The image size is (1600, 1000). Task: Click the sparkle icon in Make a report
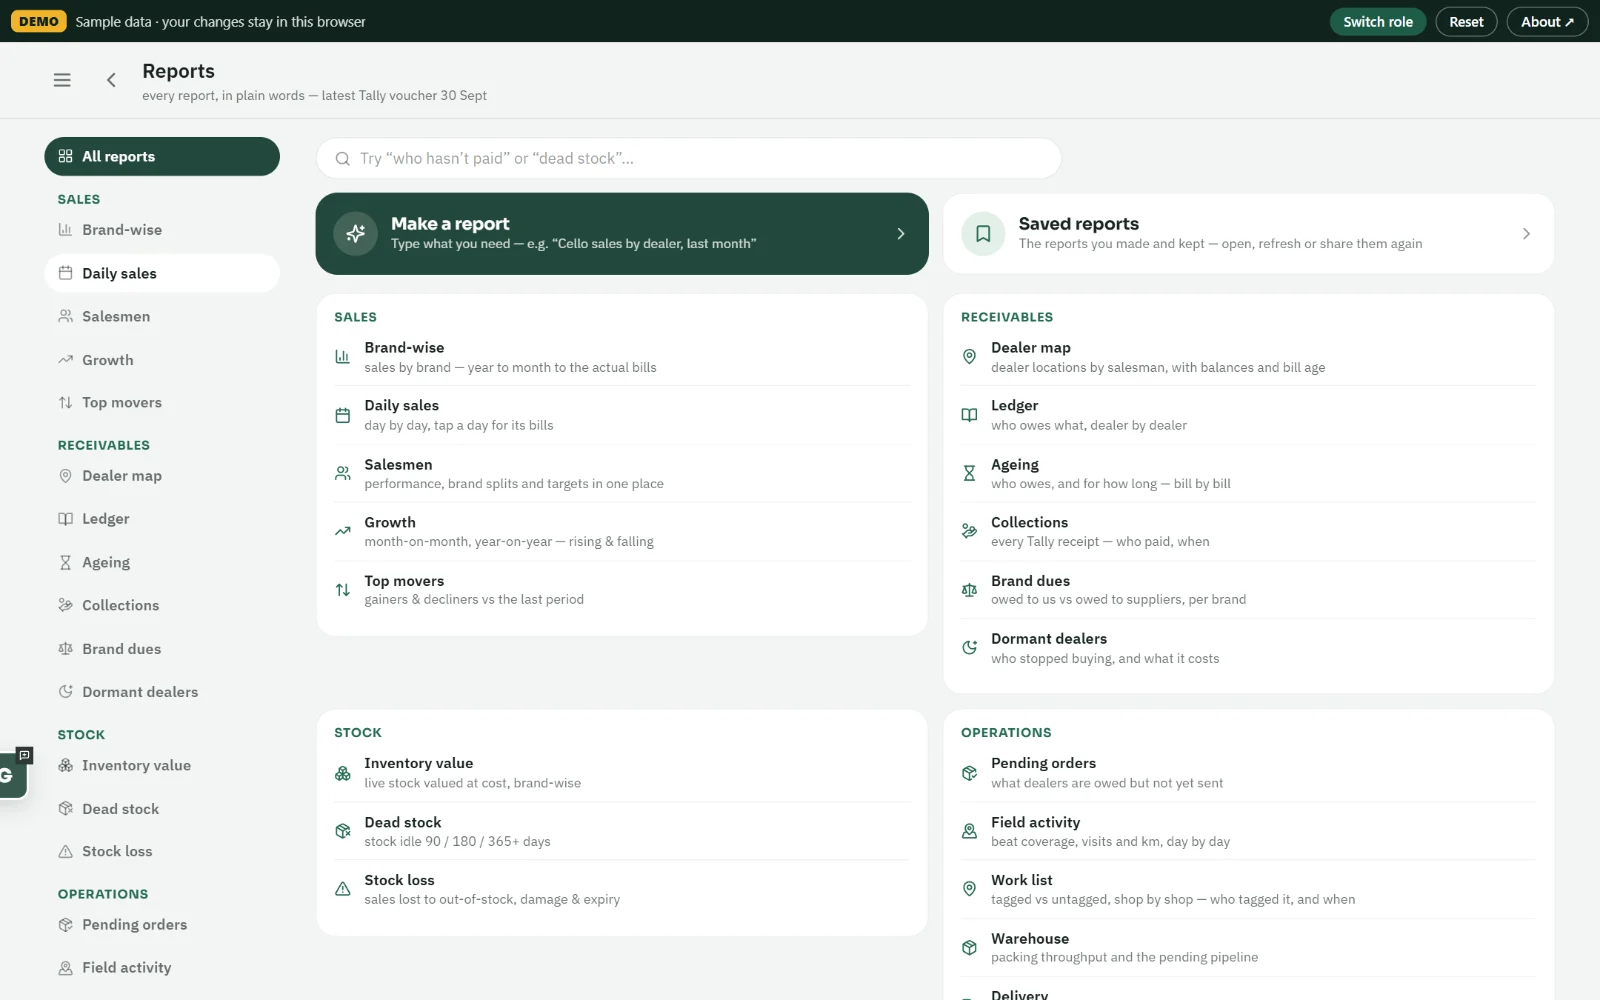pos(355,234)
